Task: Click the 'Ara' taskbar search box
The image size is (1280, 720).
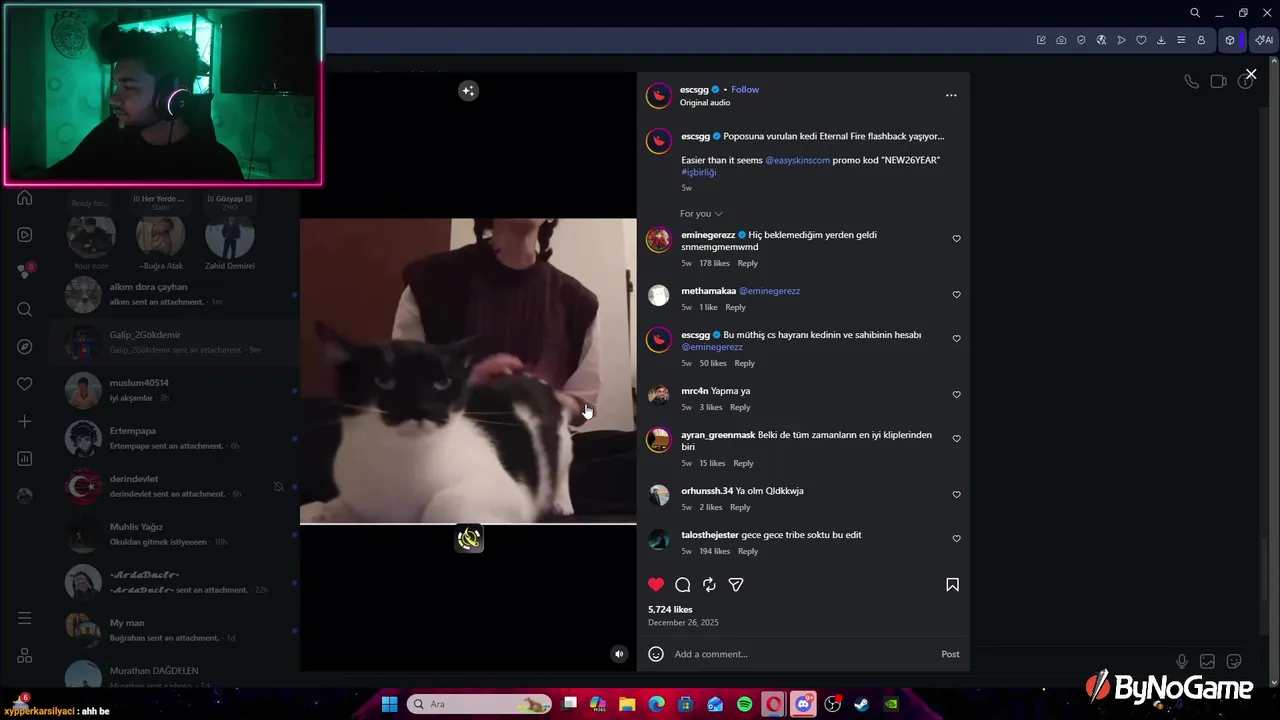Action: (480, 704)
